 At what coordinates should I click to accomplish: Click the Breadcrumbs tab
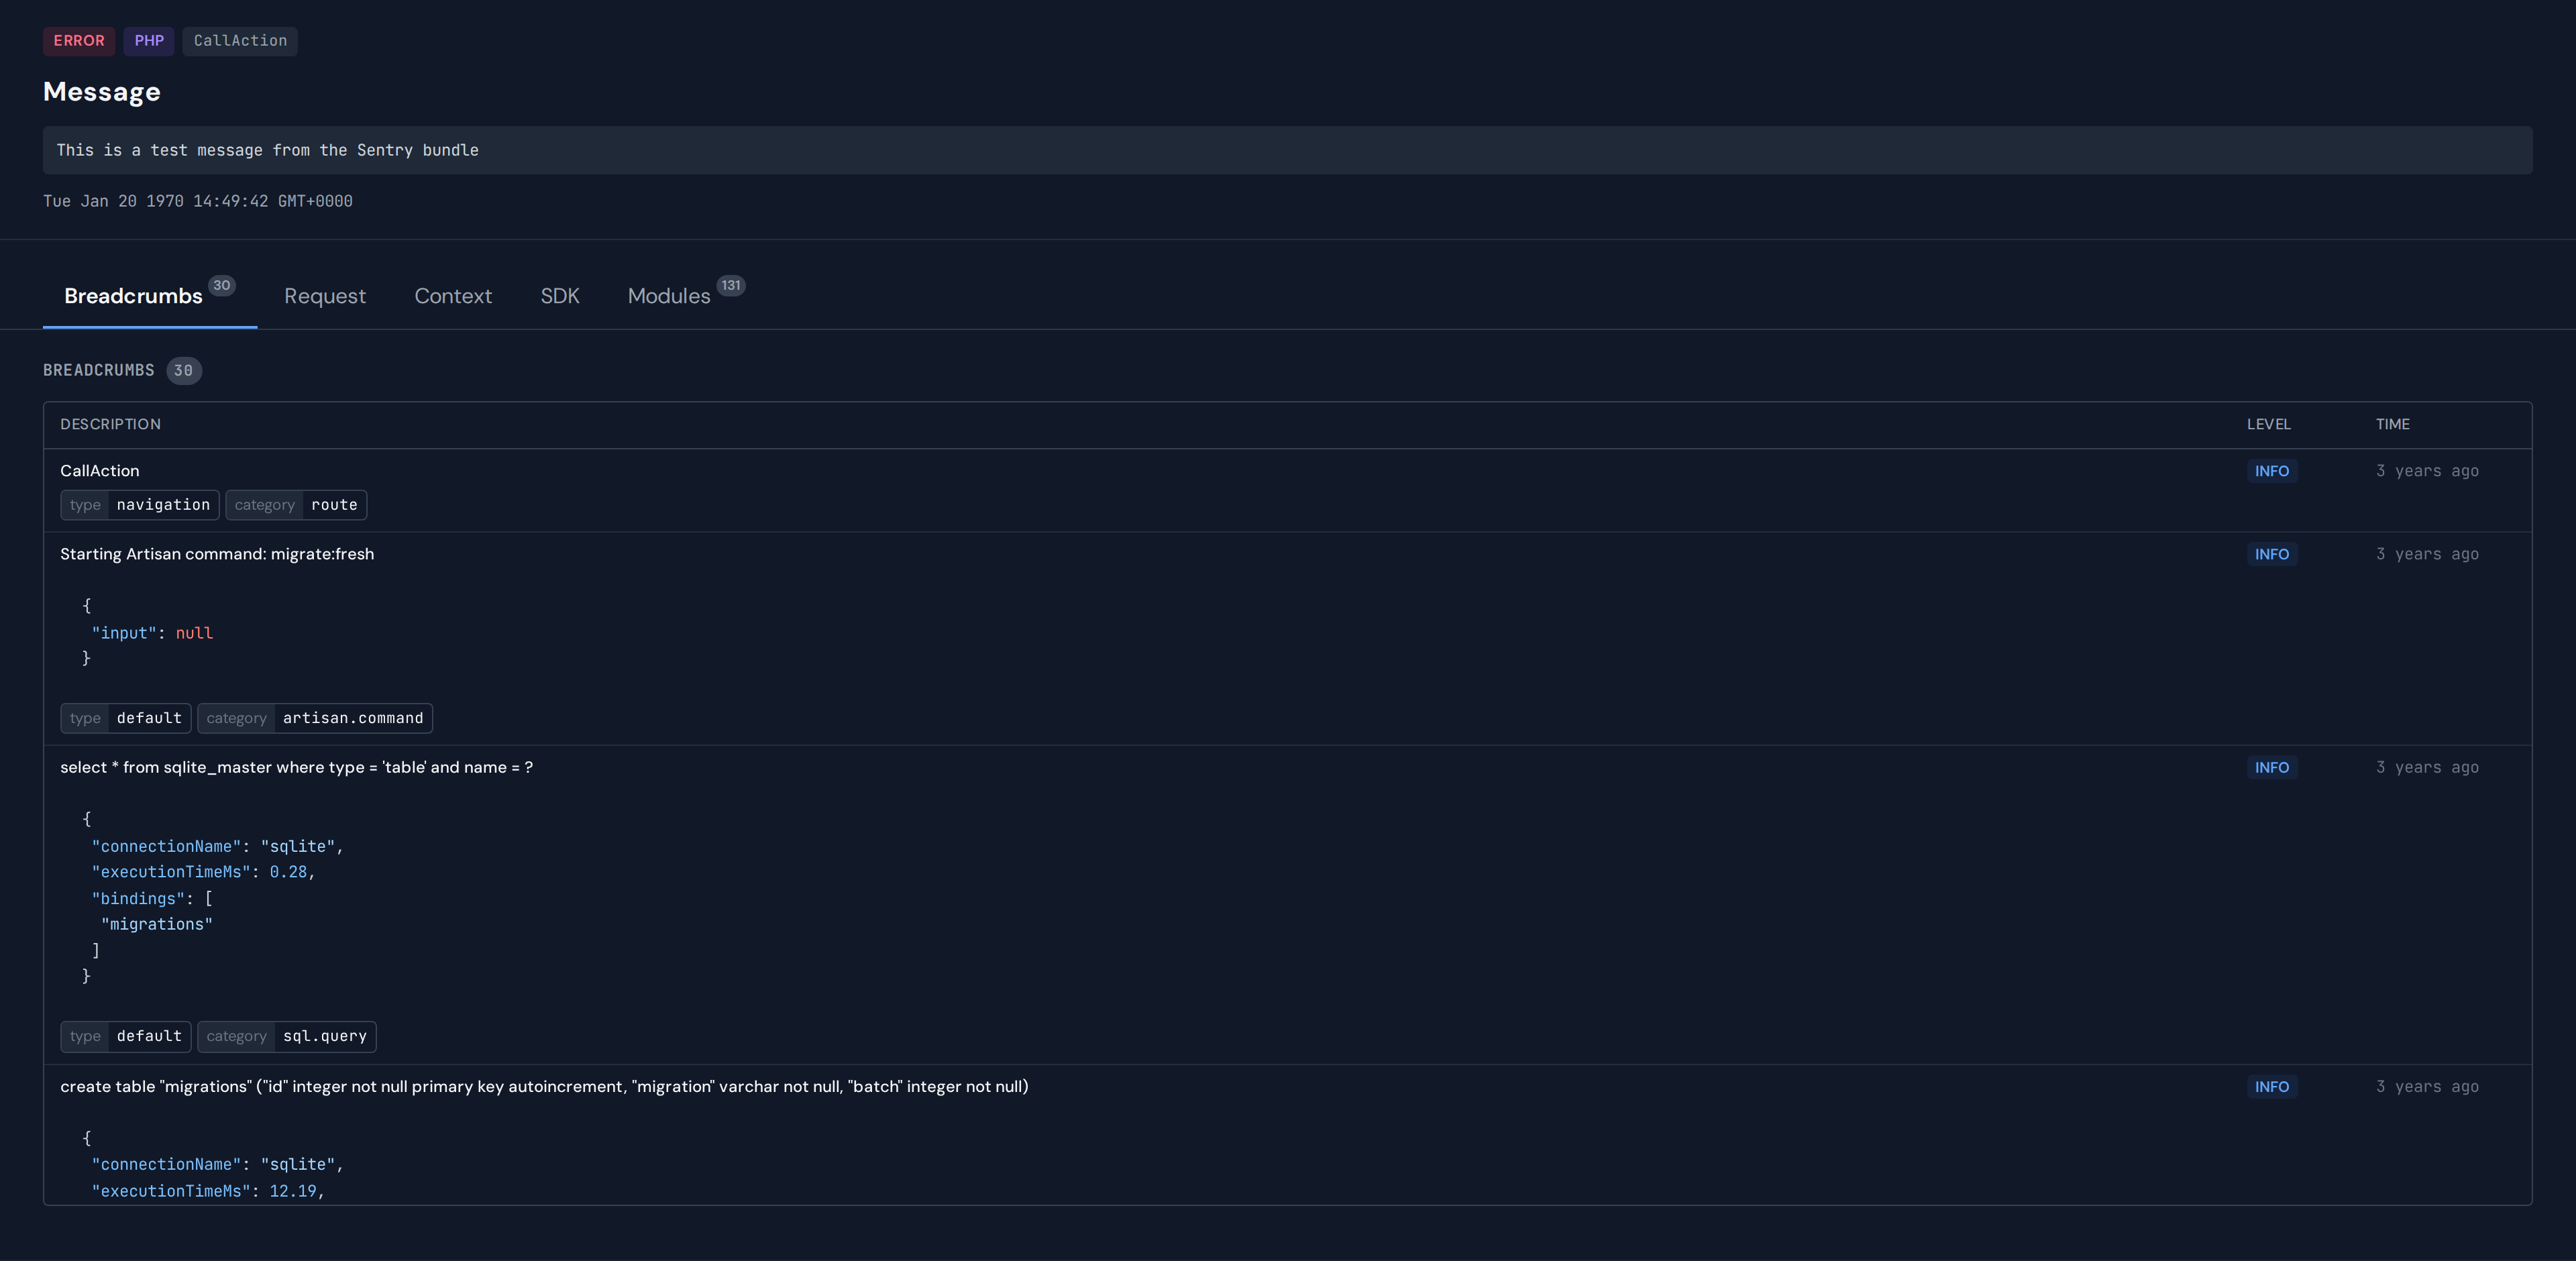coord(133,296)
